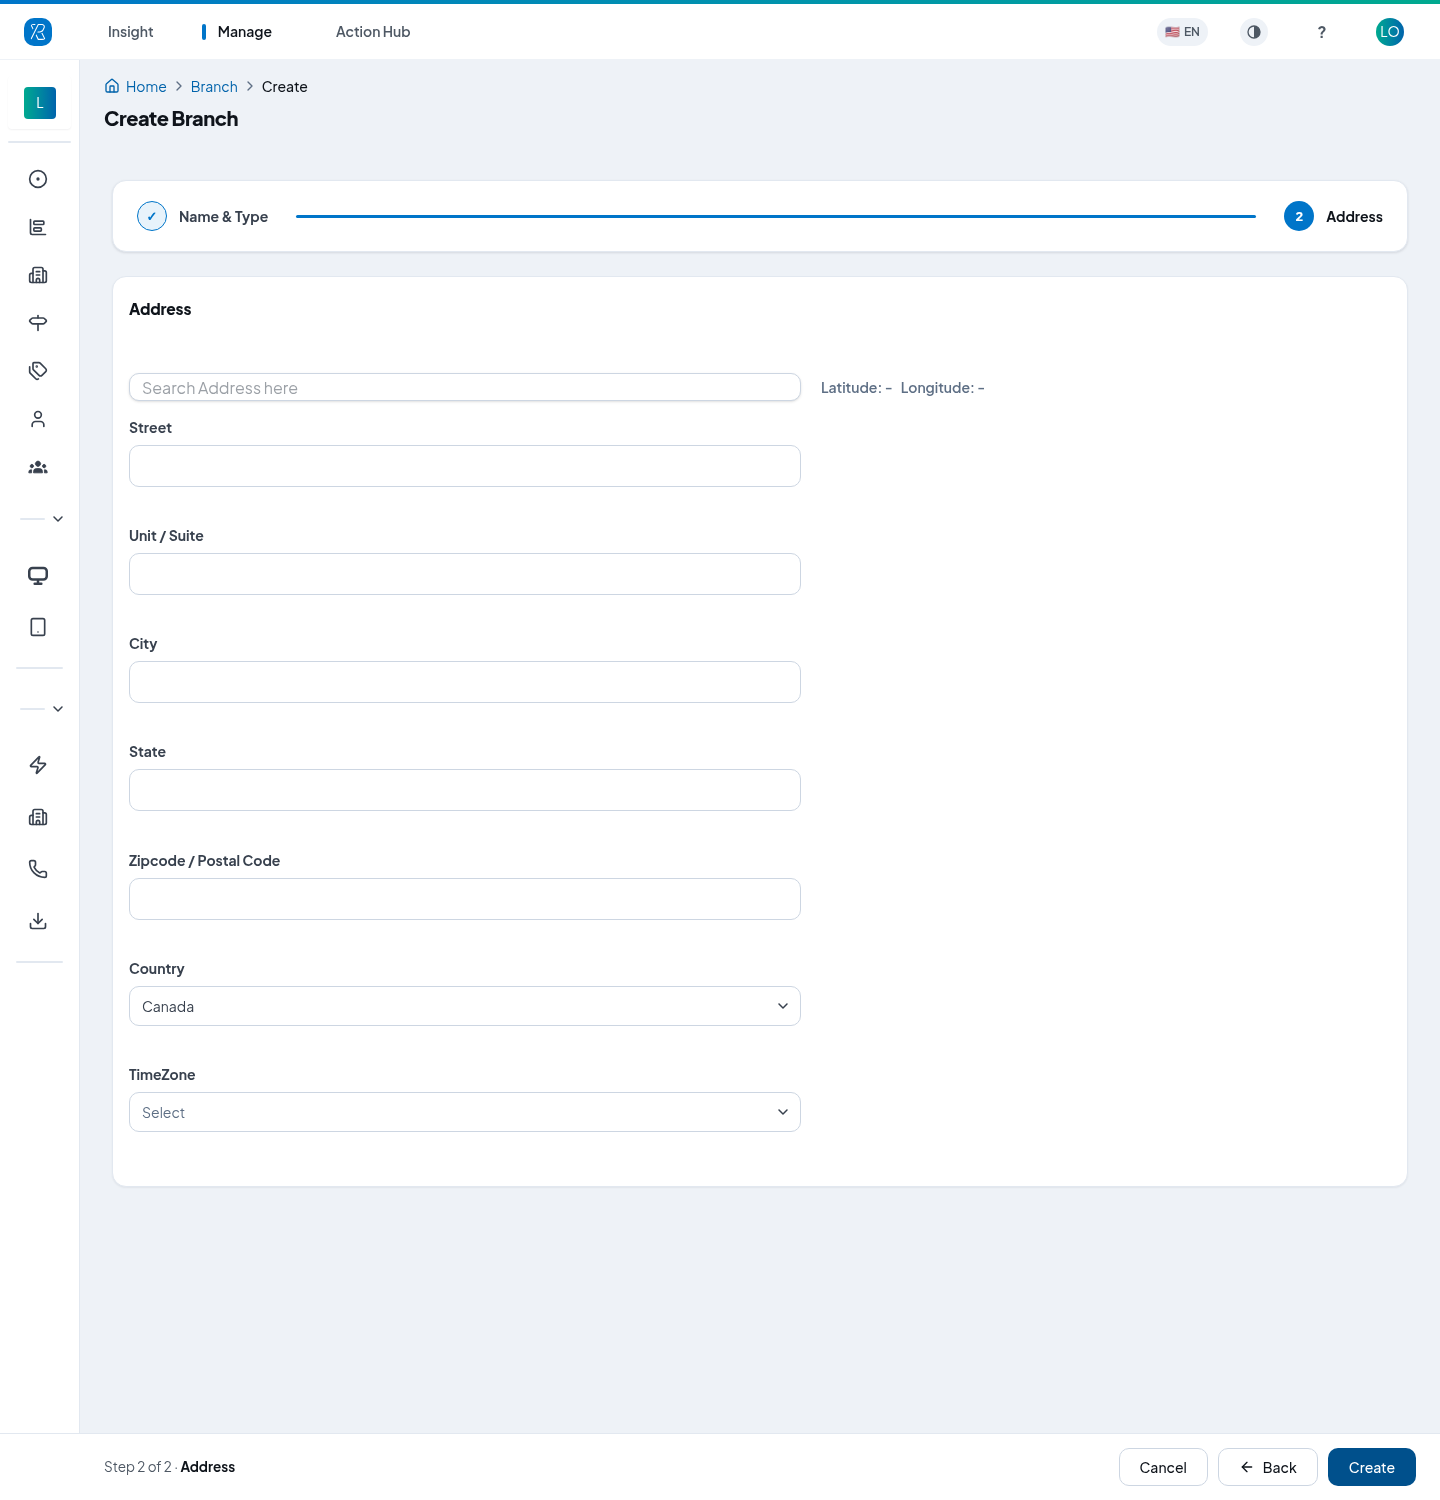The image size is (1440, 1500).
Task: Collapse the second sidebar section chevron, above the lightning bolt icon
Action: pyautogui.click(x=58, y=709)
